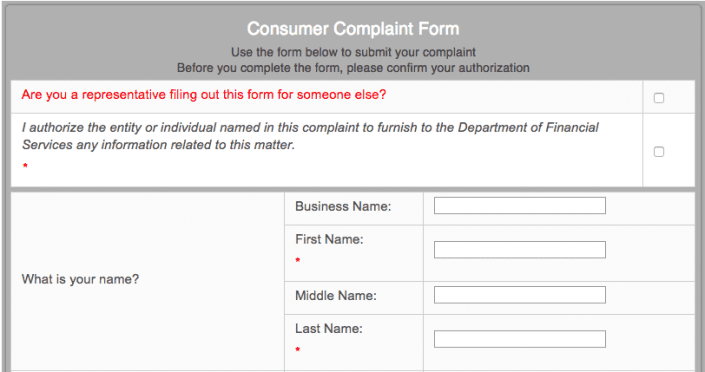Click the red representative question text
The width and height of the screenshot is (705, 372).
[204, 95]
